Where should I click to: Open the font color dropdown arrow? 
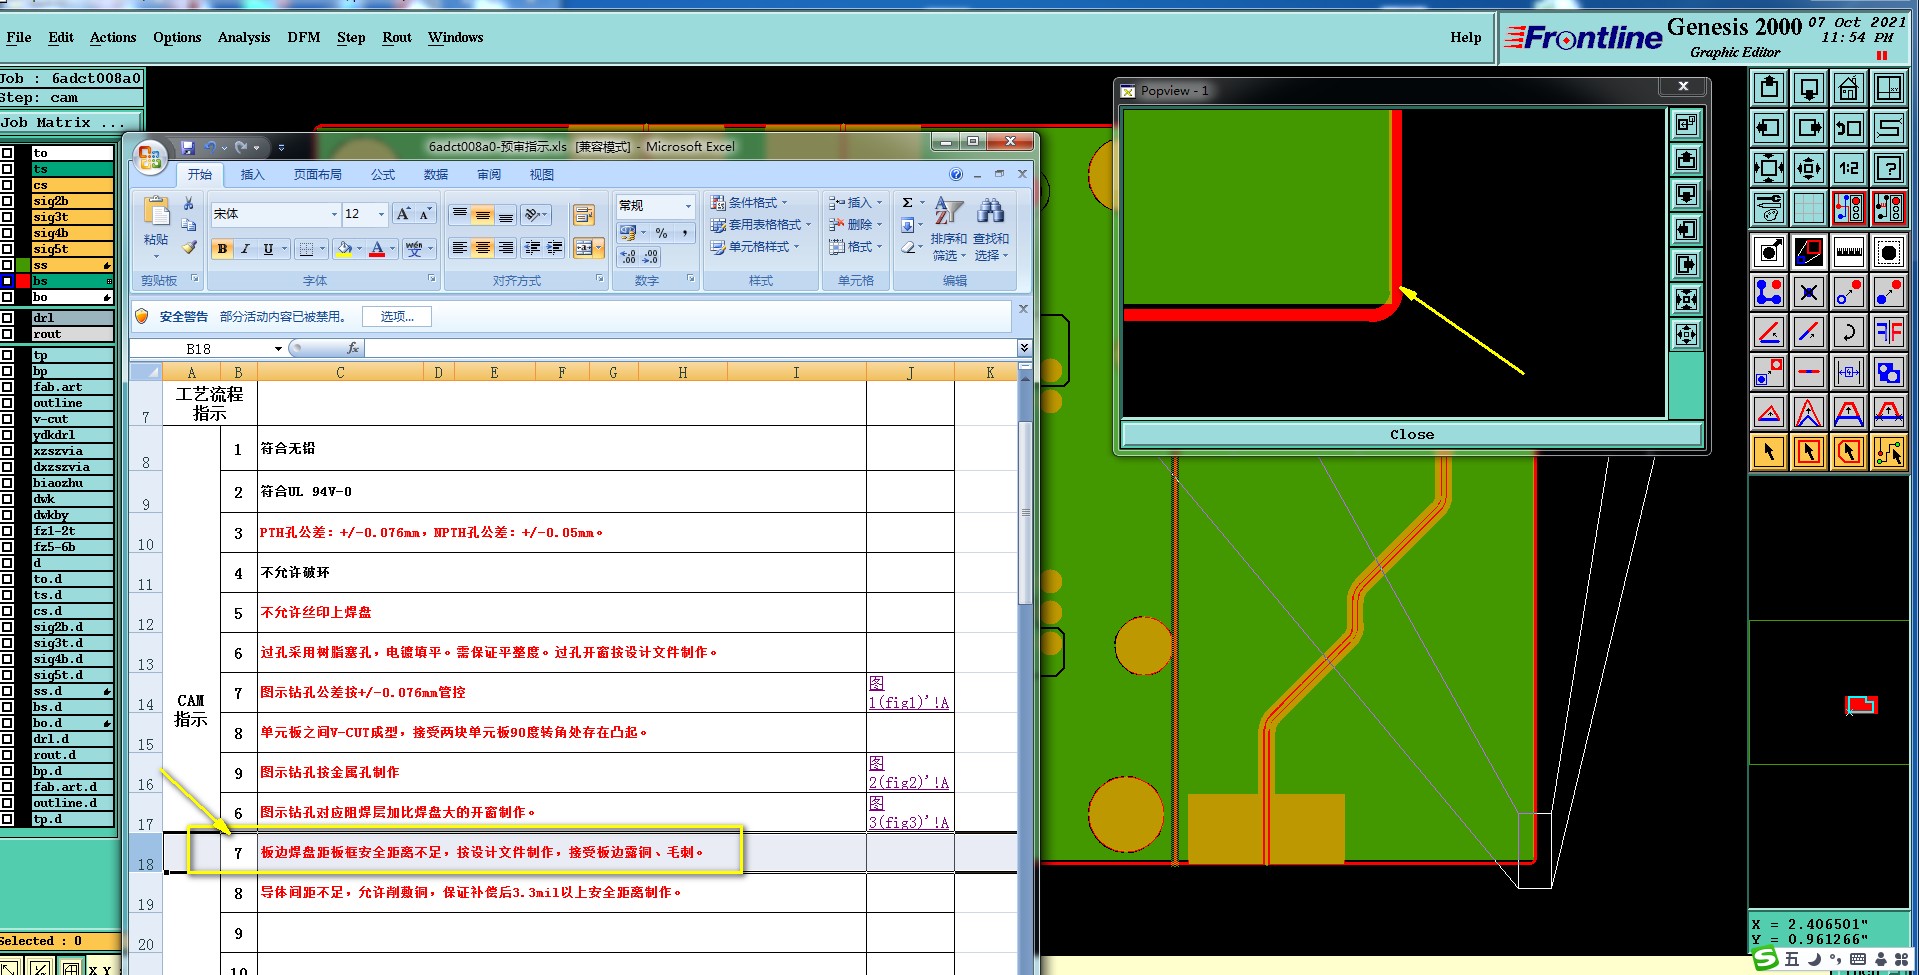(x=392, y=249)
